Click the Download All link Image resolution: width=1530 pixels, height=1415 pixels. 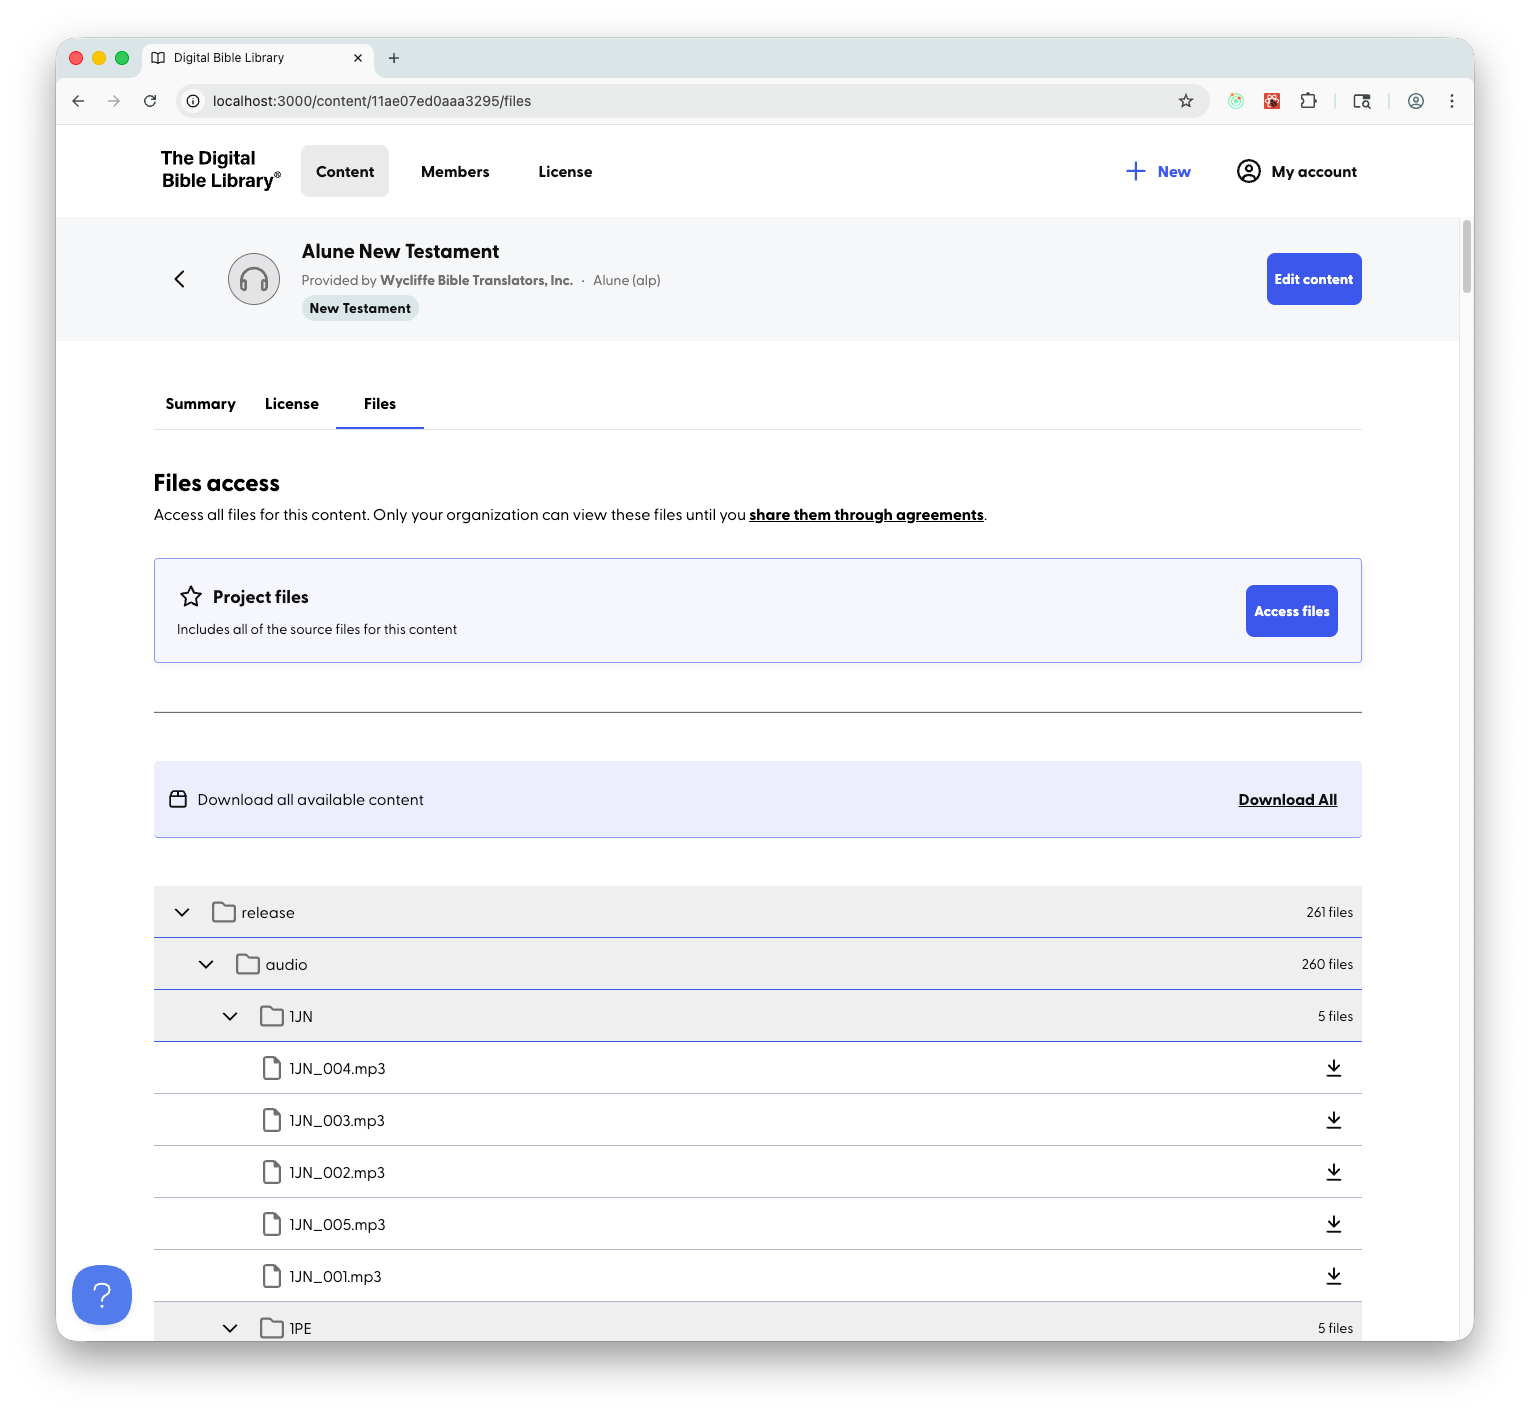click(1288, 799)
